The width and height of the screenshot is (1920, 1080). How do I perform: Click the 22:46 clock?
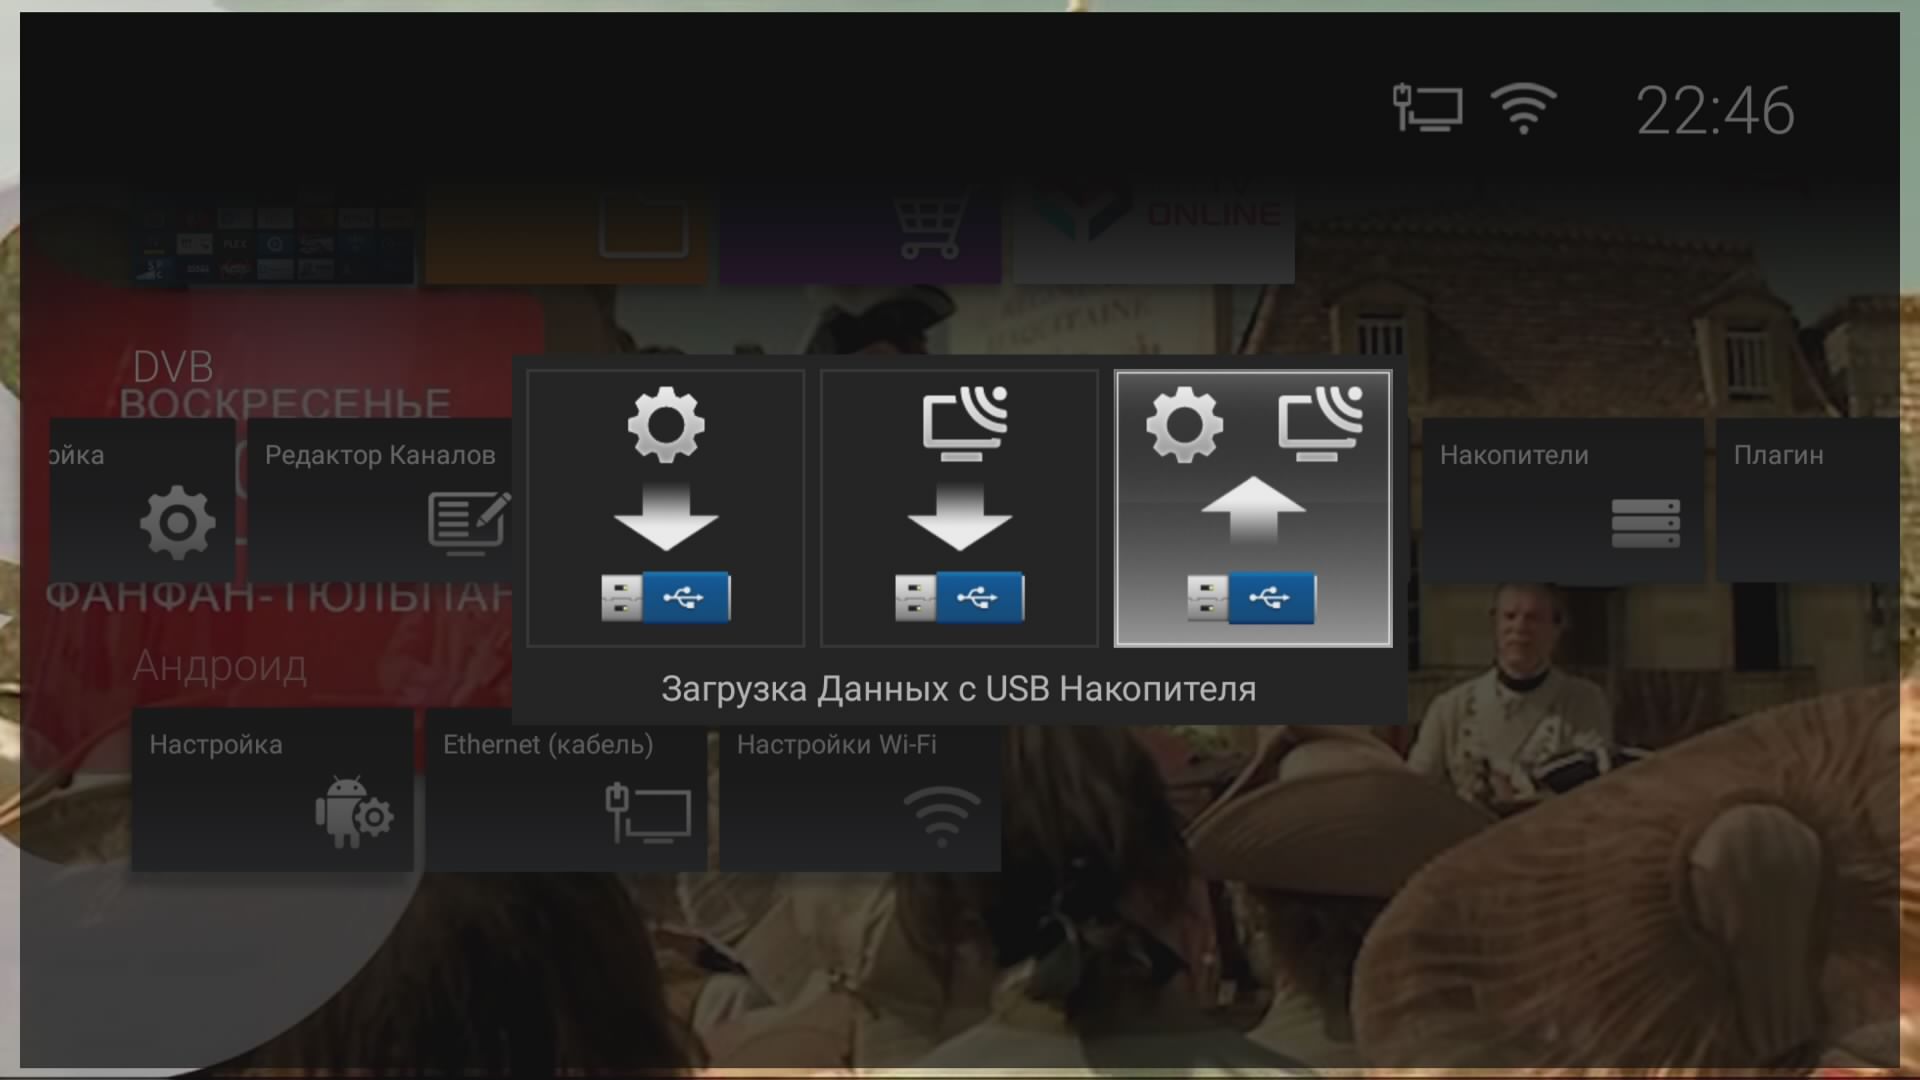tap(1715, 110)
